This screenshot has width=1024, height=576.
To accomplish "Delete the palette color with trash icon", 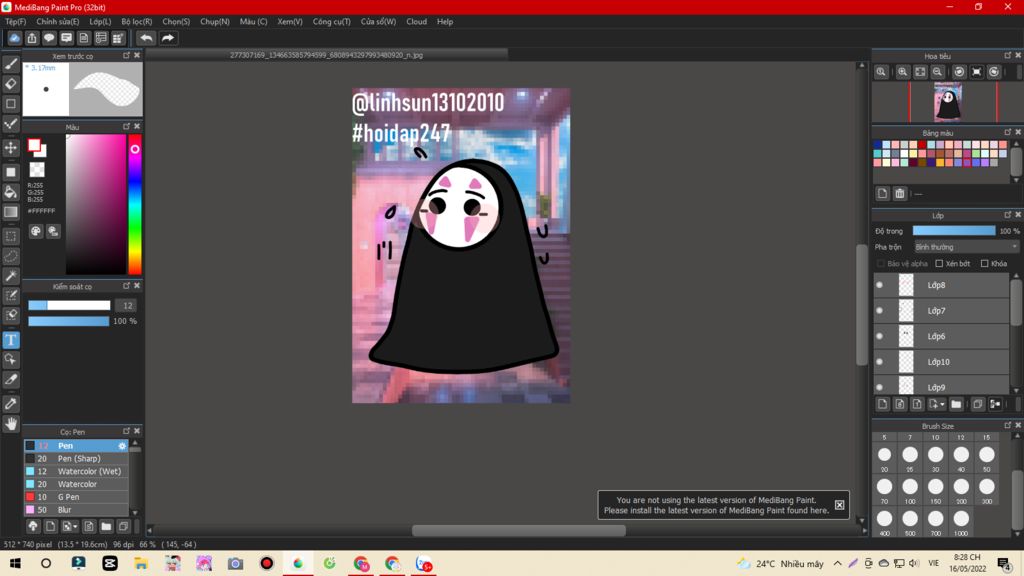I will [x=900, y=193].
